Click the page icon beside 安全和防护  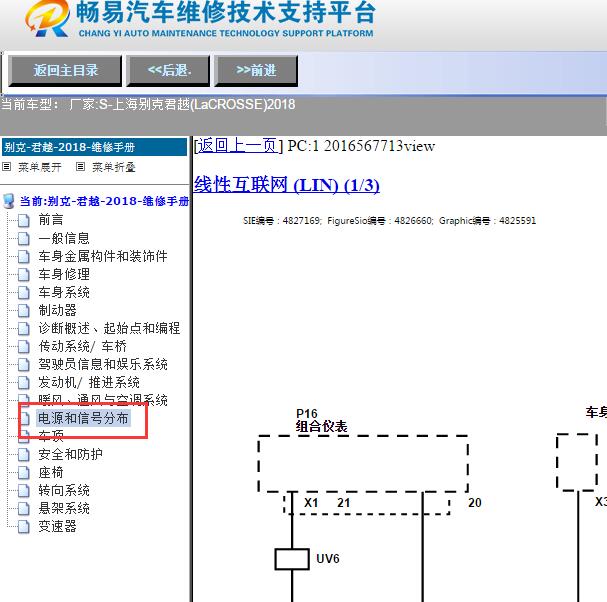[x=24, y=455]
